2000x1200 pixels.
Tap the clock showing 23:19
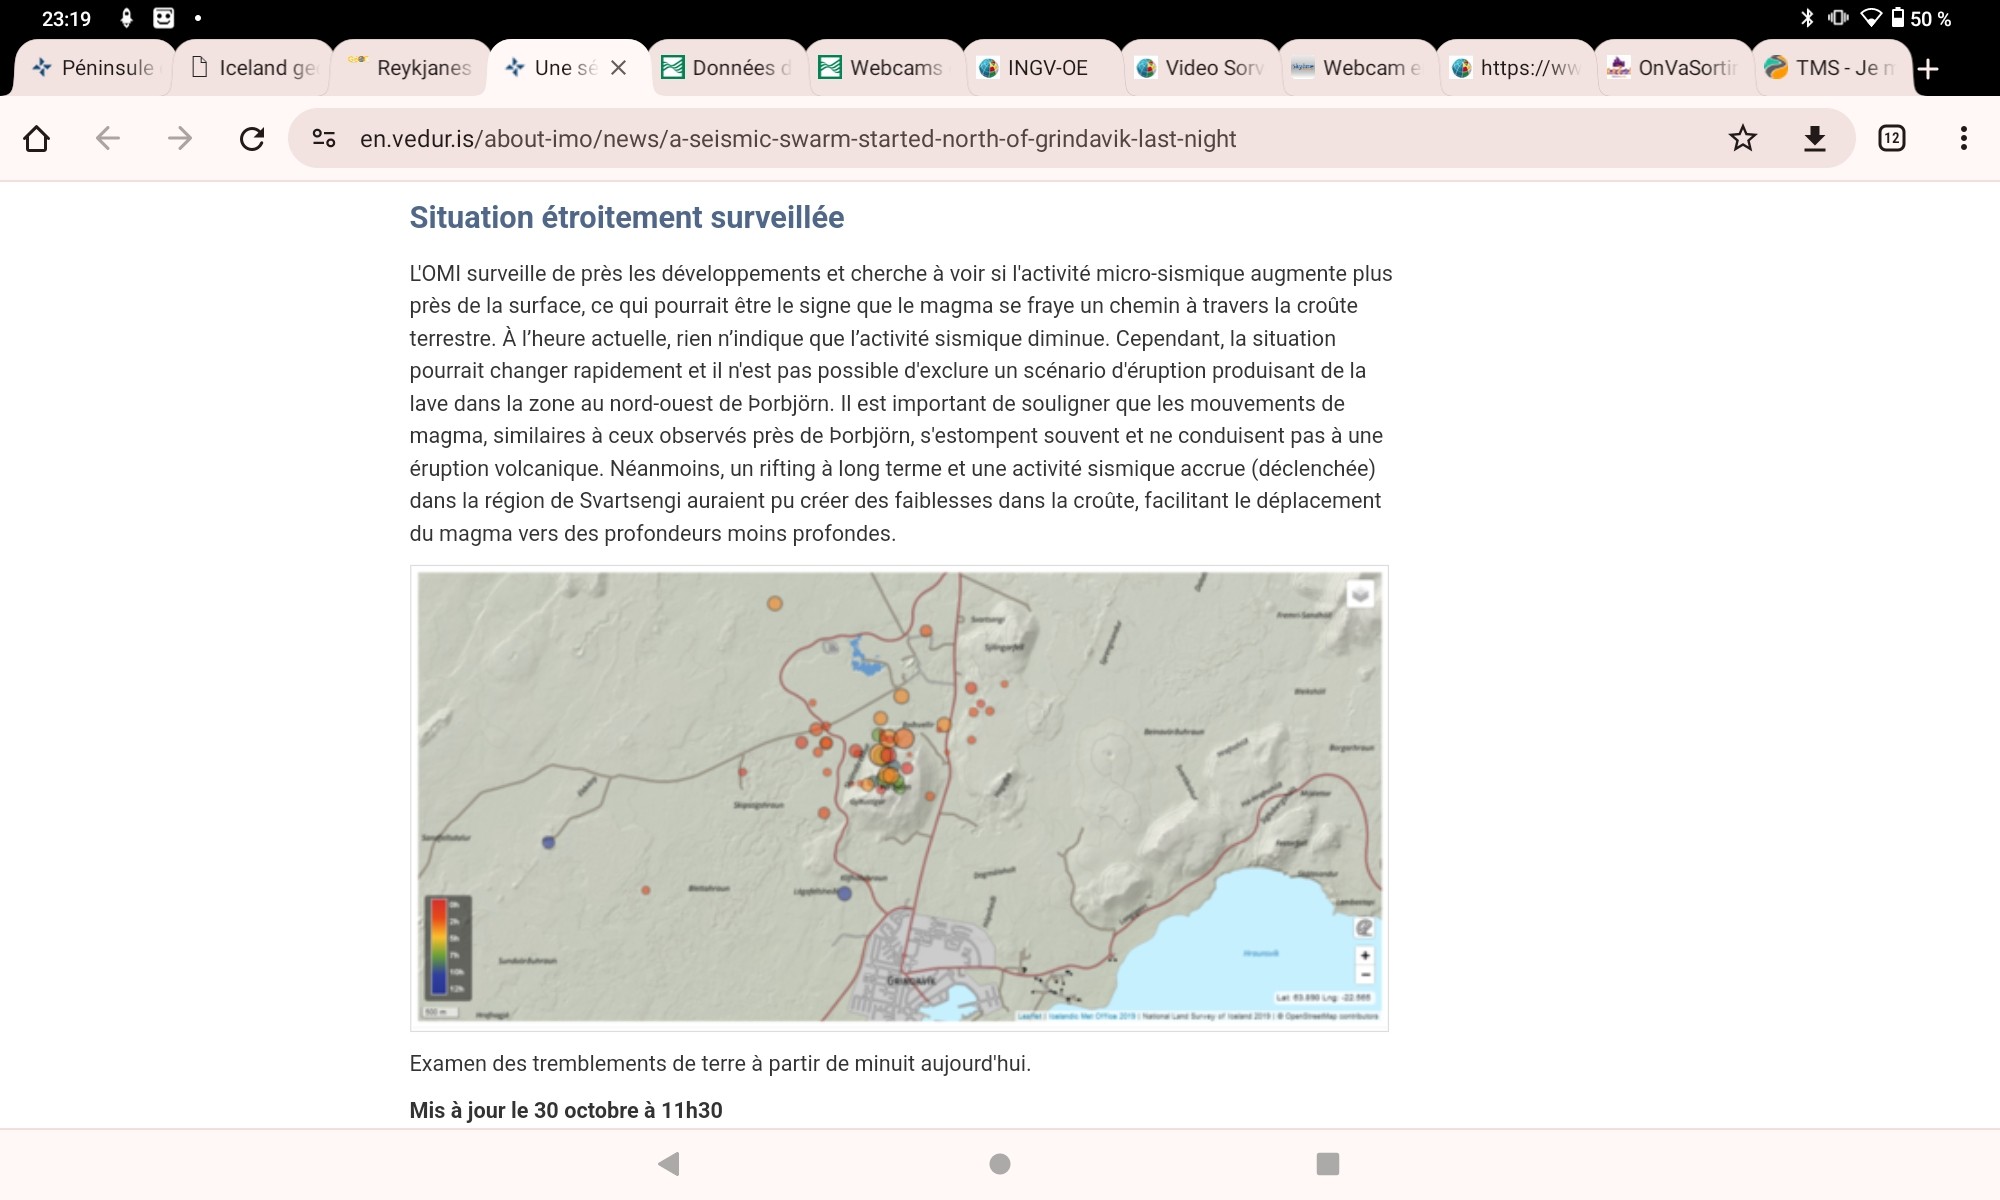66,18
